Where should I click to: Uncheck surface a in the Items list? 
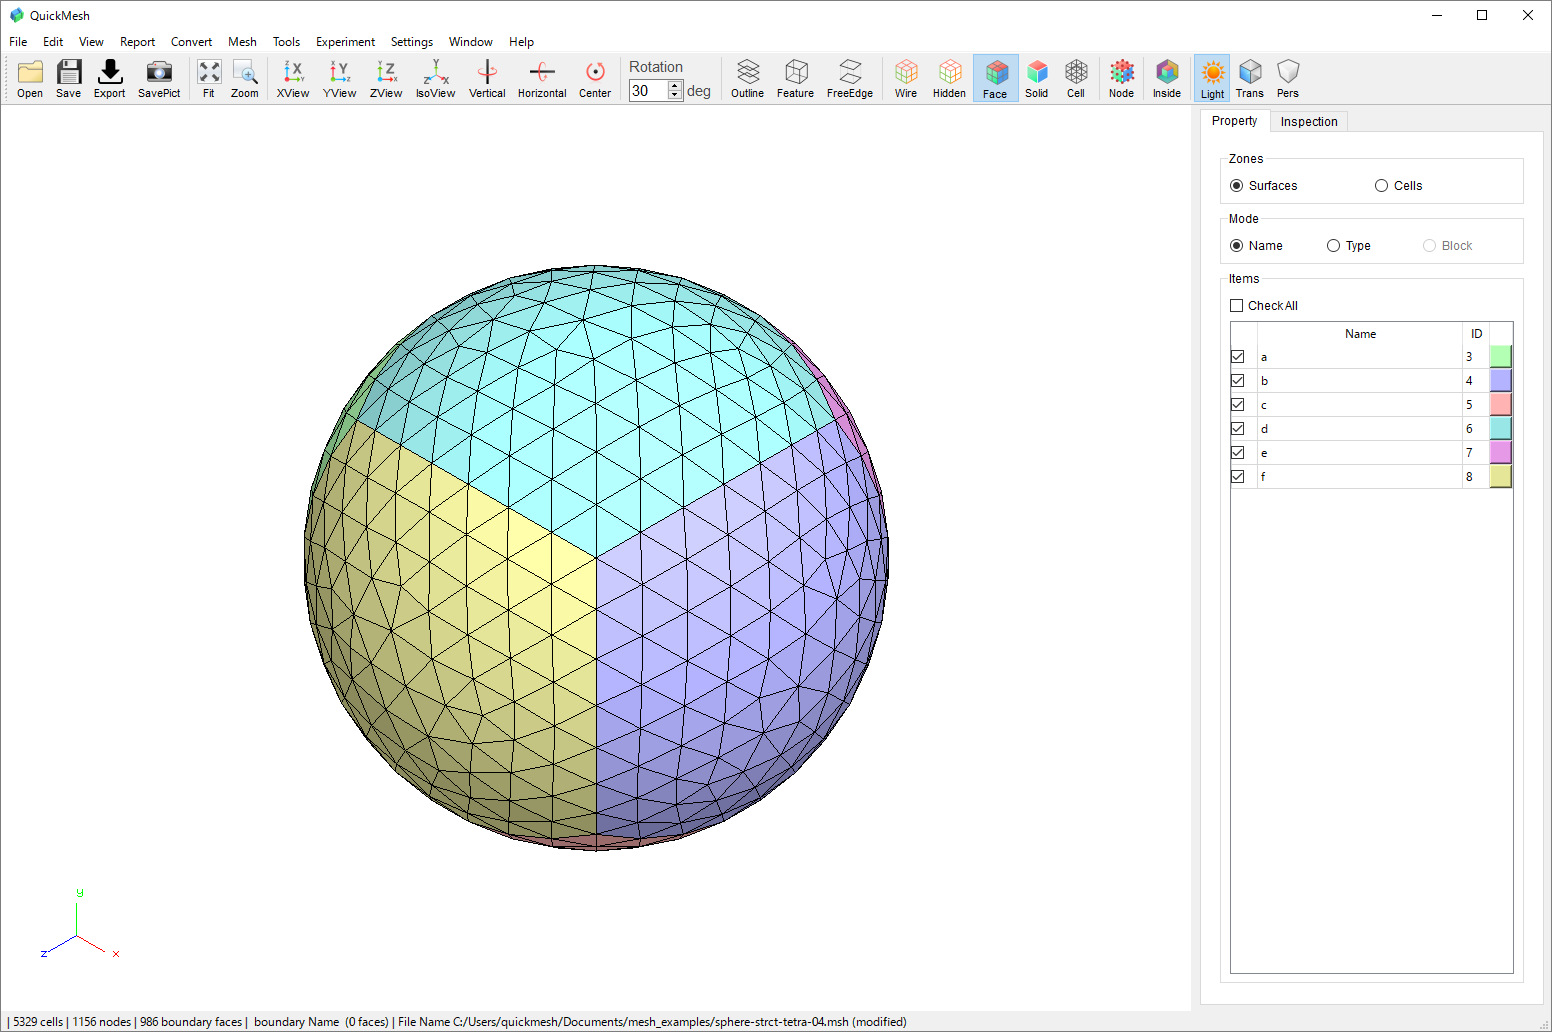1238,357
